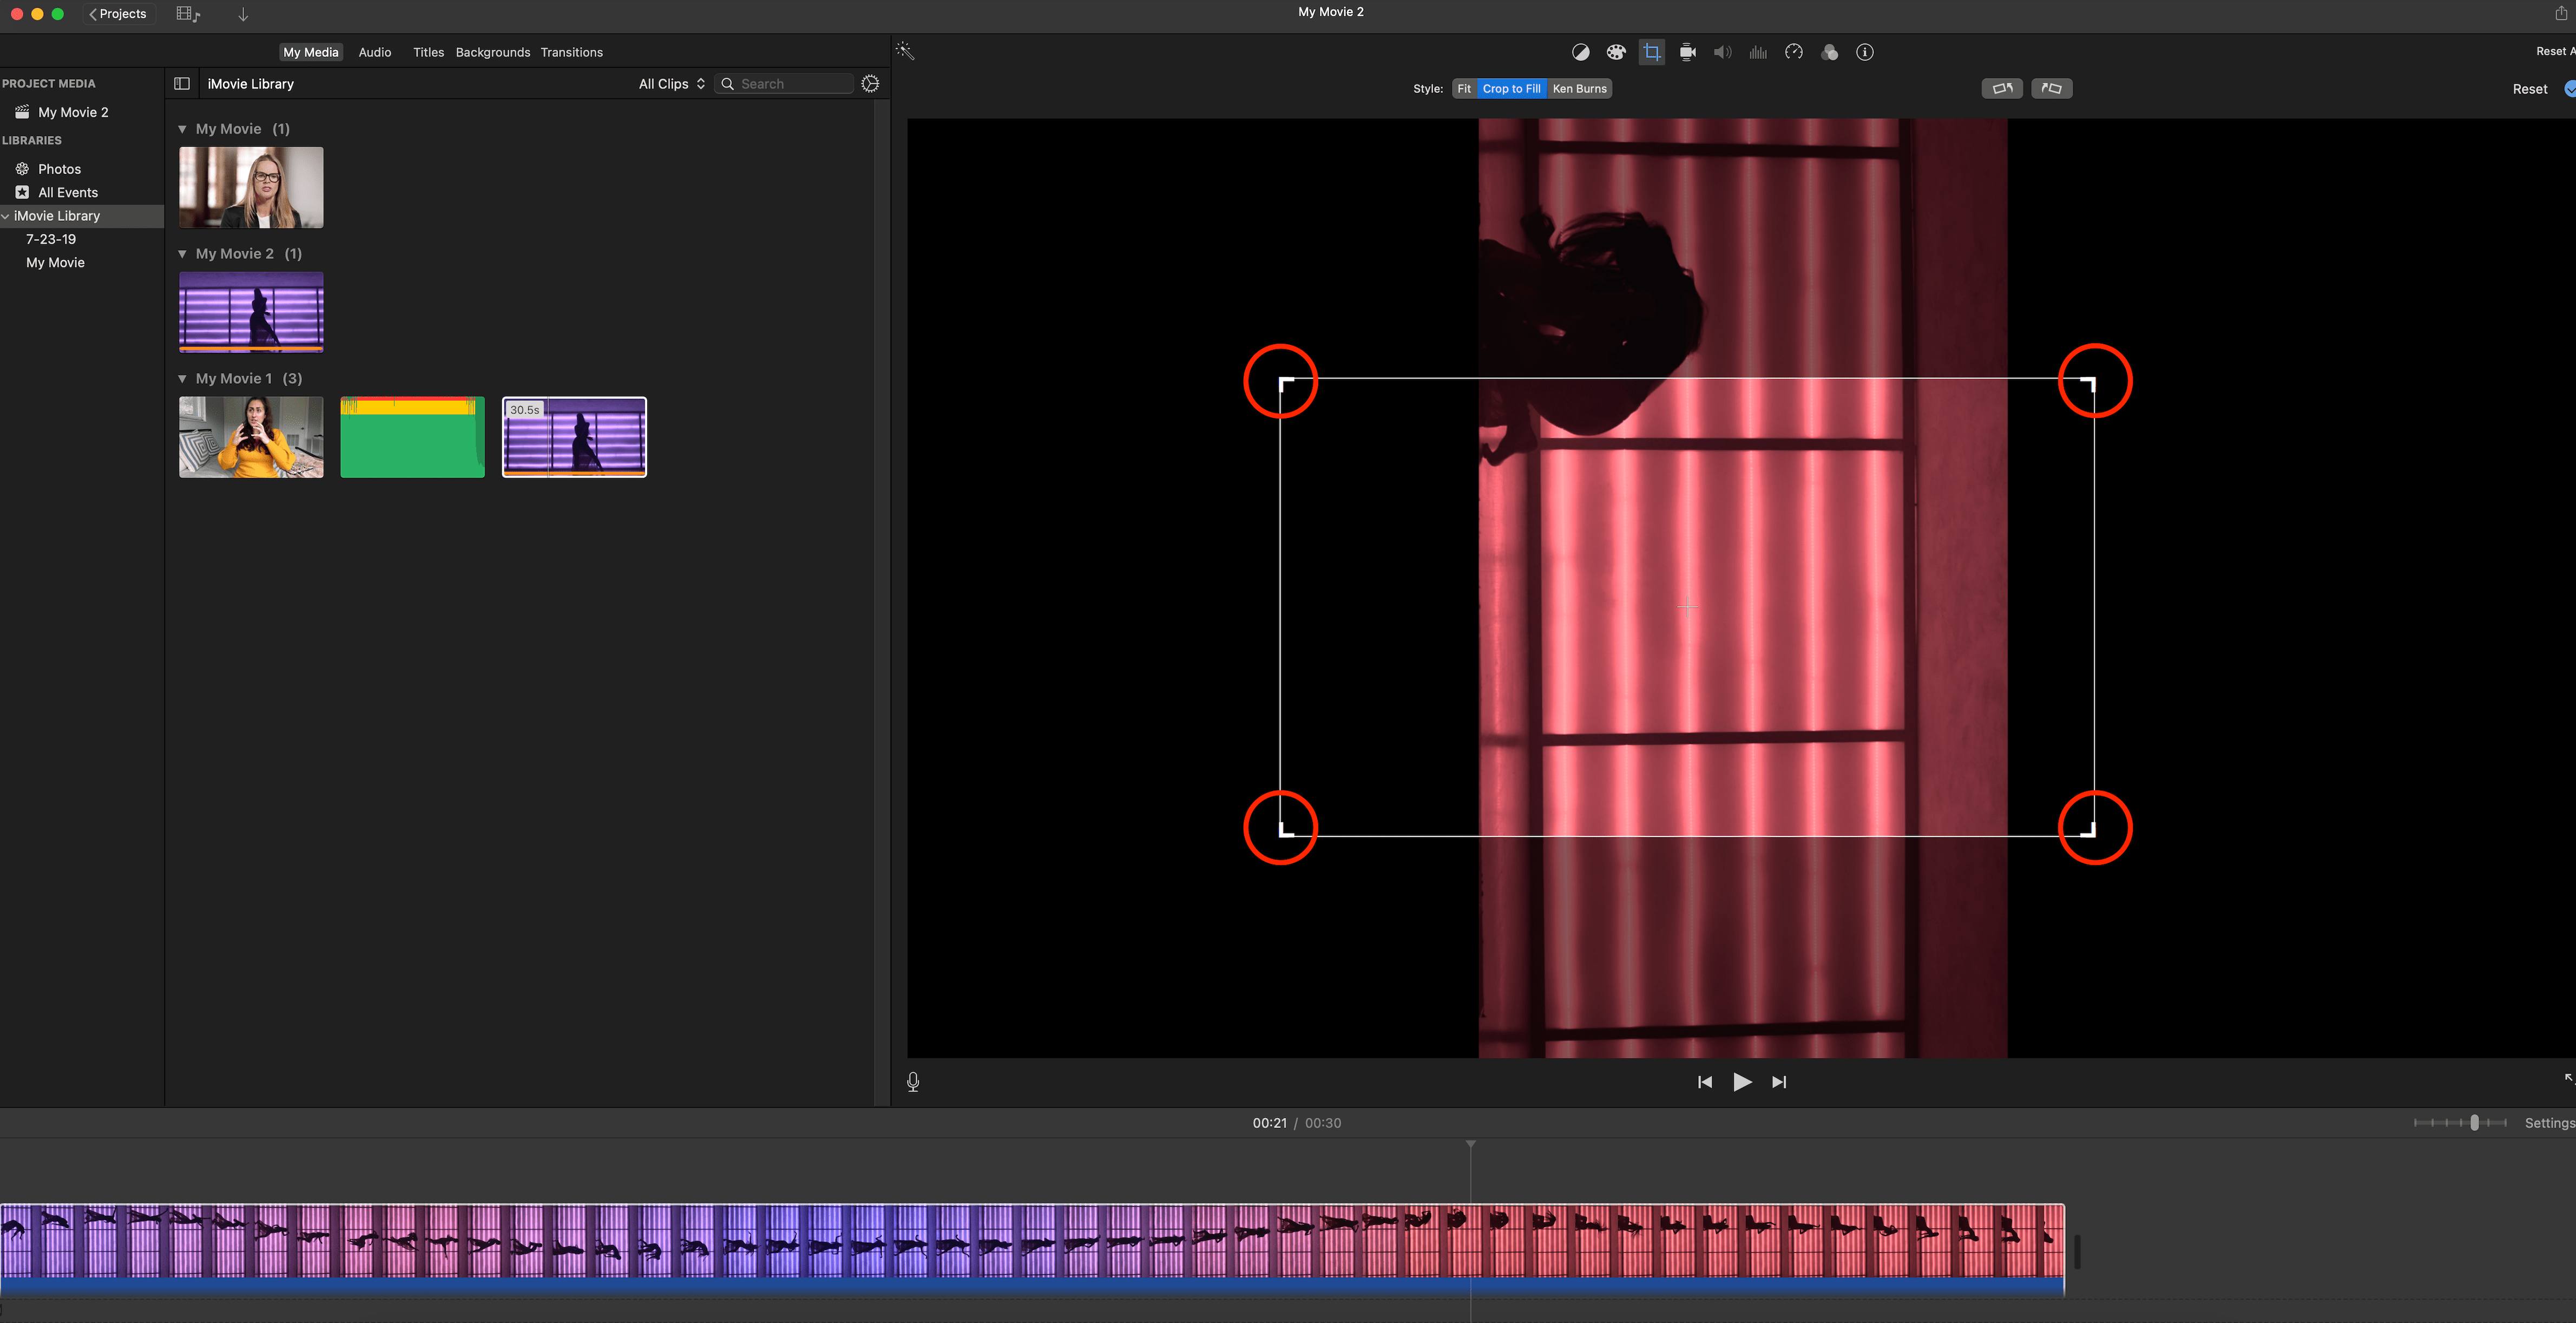Collapse the iMovie Library tree item
This screenshot has height=1323, width=2576.
[x=6, y=216]
